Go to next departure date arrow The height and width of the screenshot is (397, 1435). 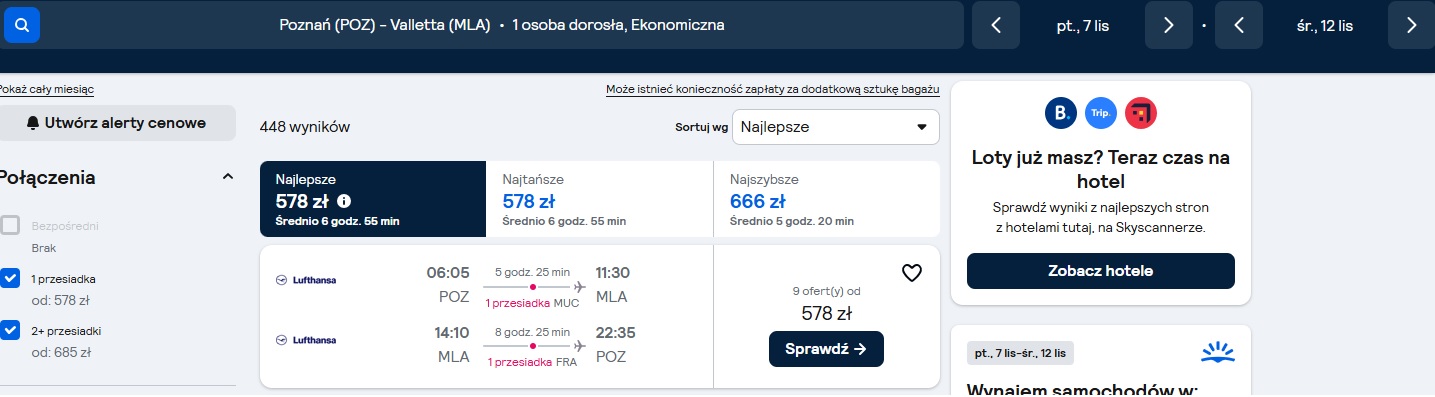pyautogui.click(x=1169, y=25)
